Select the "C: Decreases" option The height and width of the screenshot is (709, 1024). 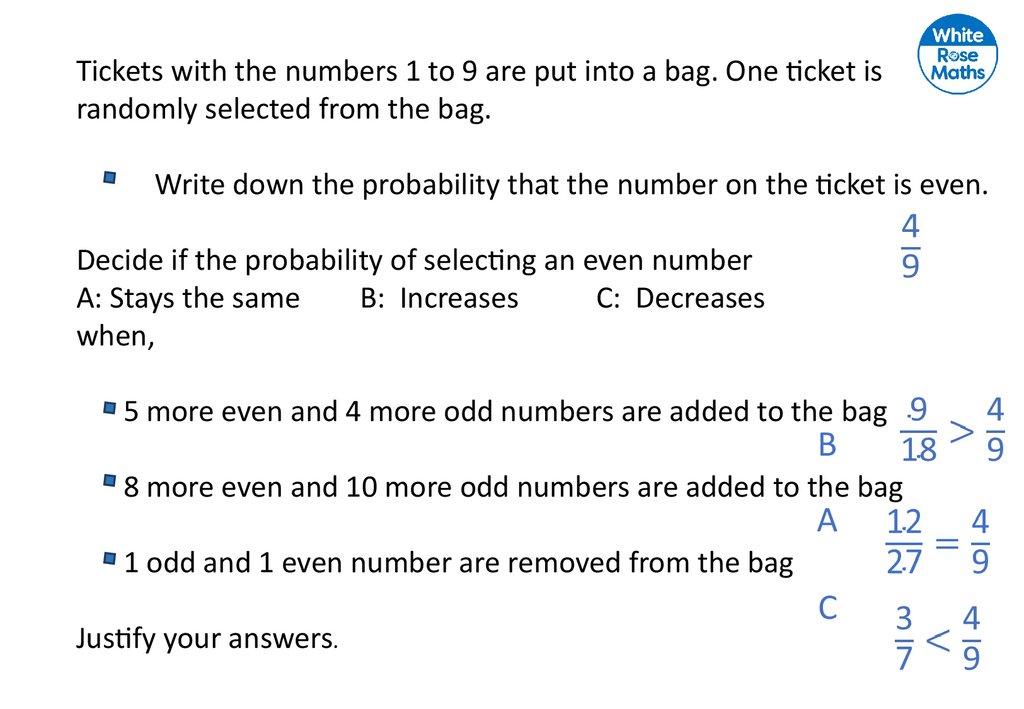tap(680, 298)
